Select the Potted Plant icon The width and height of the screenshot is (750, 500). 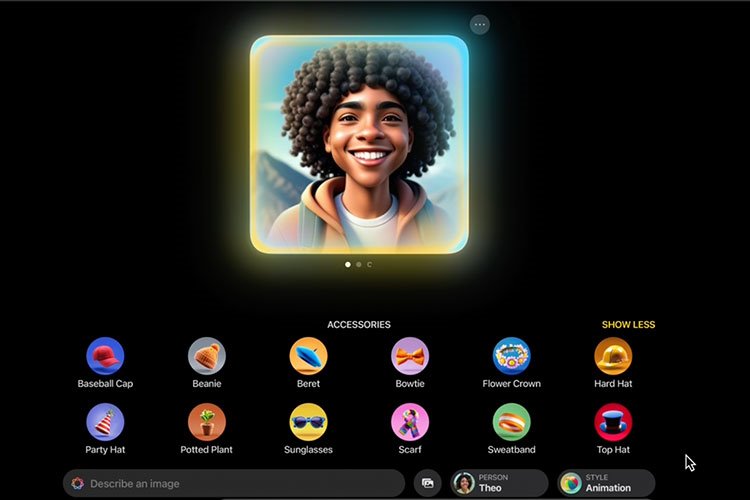point(207,422)
